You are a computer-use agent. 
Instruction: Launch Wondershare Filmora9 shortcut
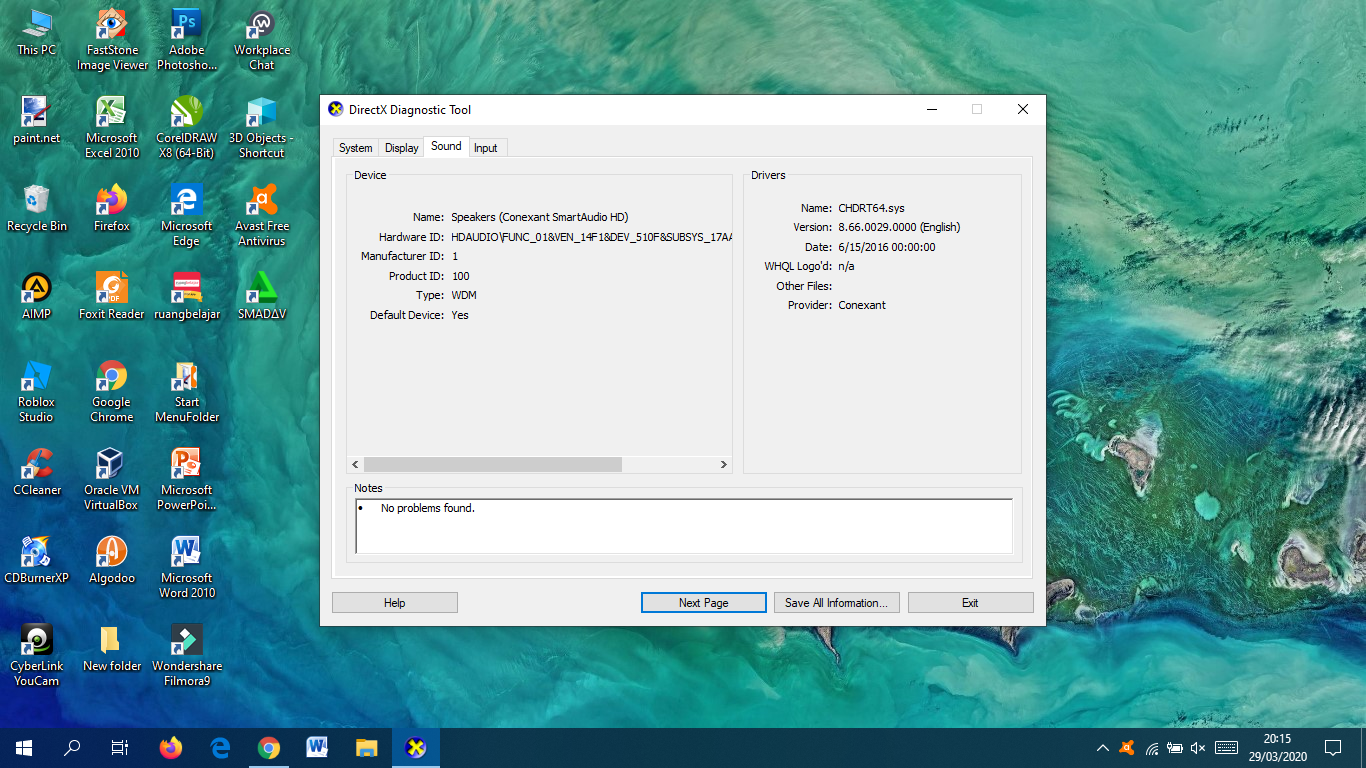coord(186,655)
